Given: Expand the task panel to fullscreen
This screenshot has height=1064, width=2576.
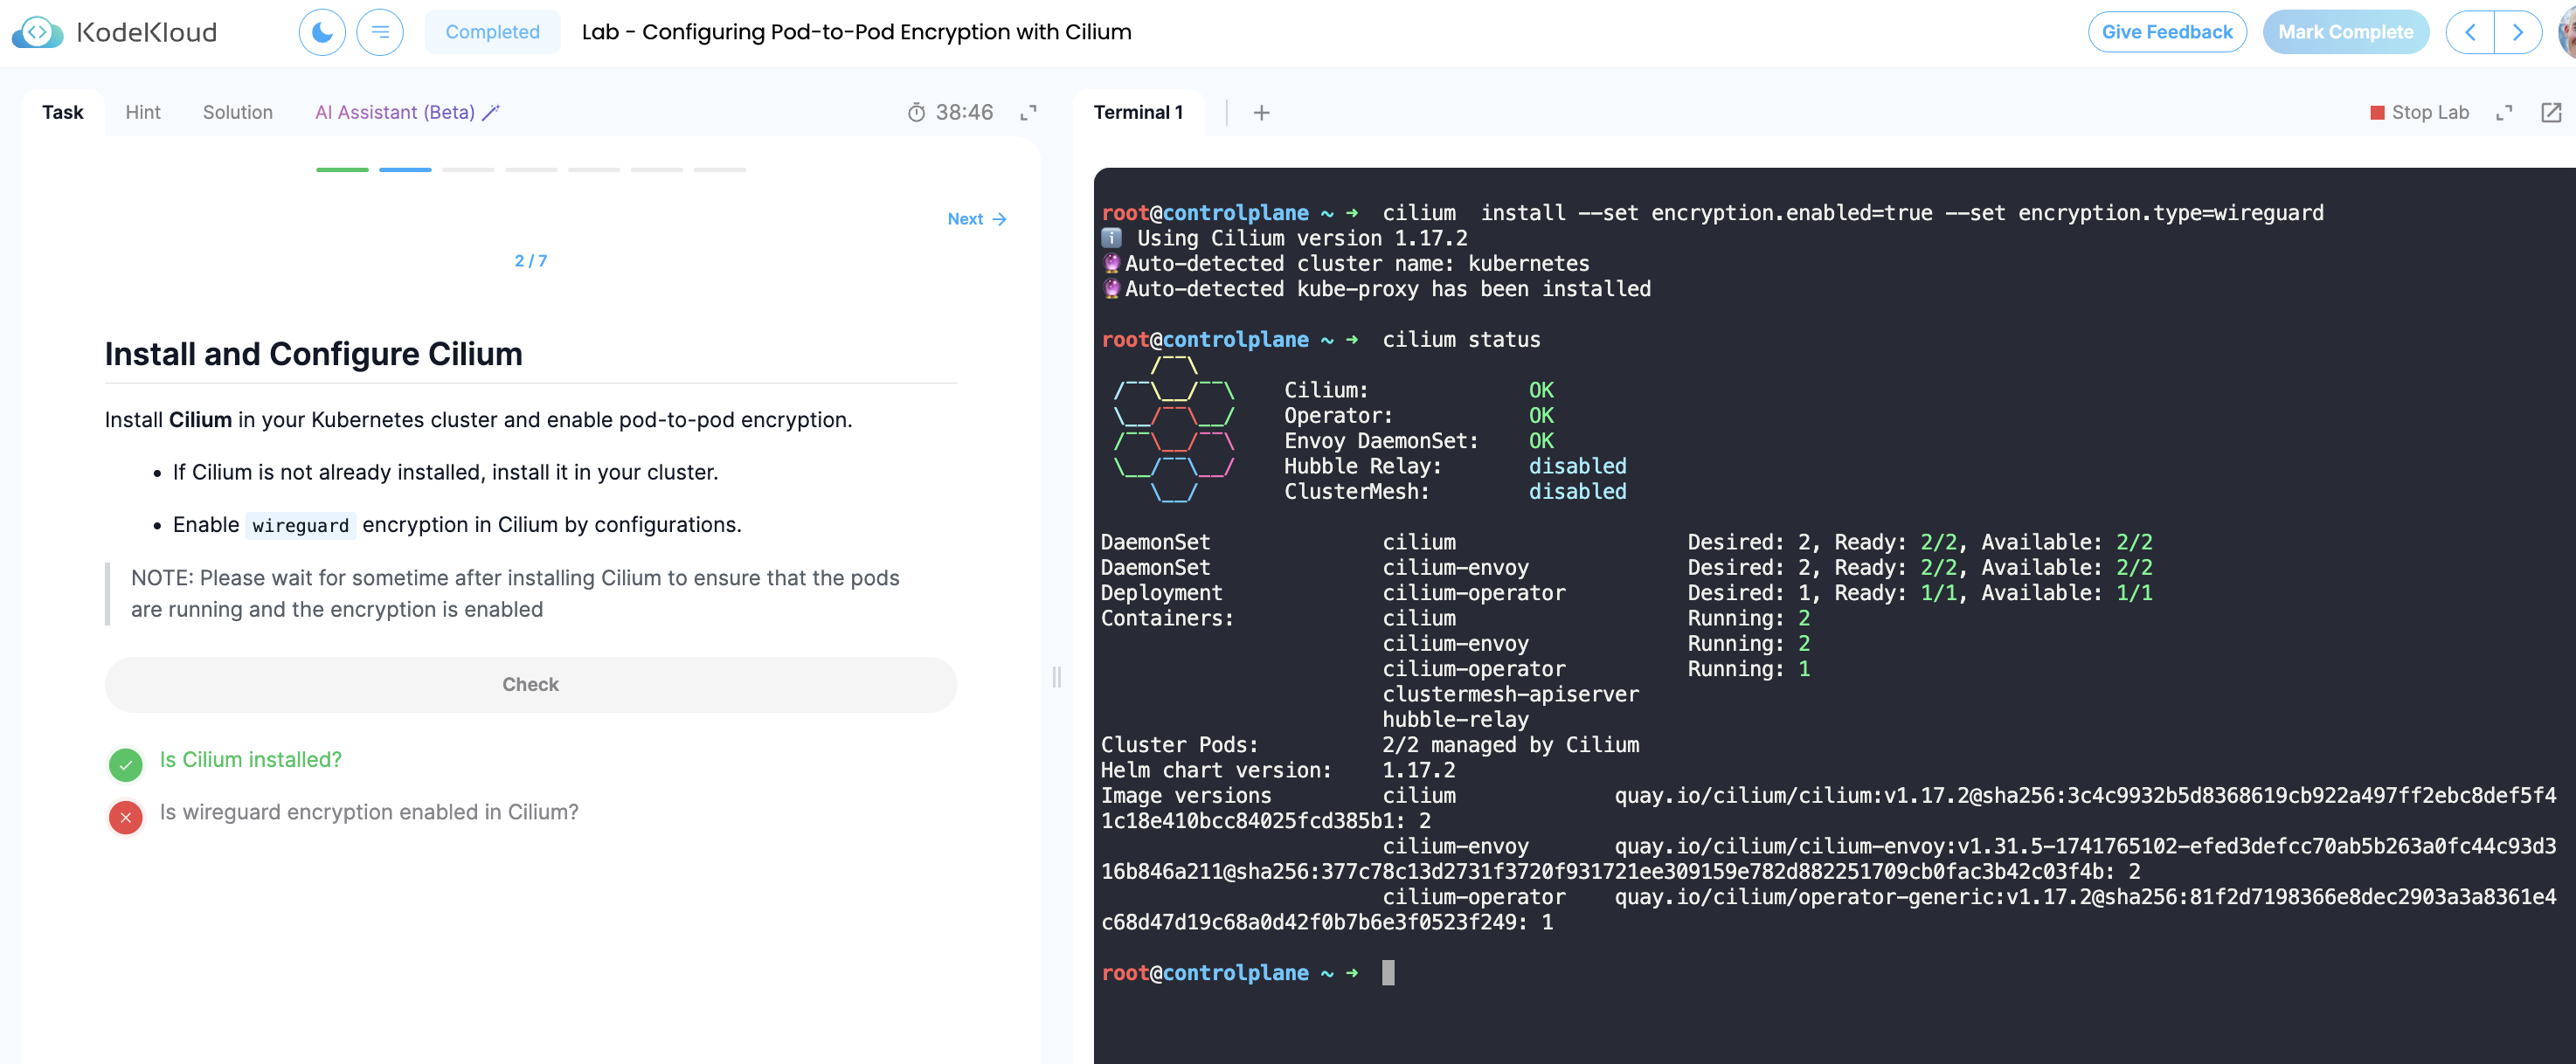Looking at the screenshot, I should tap(1027, 113).
